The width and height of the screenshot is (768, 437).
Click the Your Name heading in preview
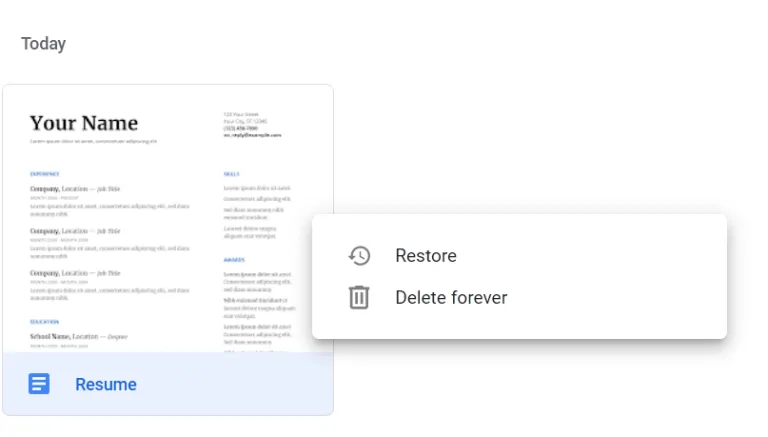pyautogui.click(x=84, y=123)
